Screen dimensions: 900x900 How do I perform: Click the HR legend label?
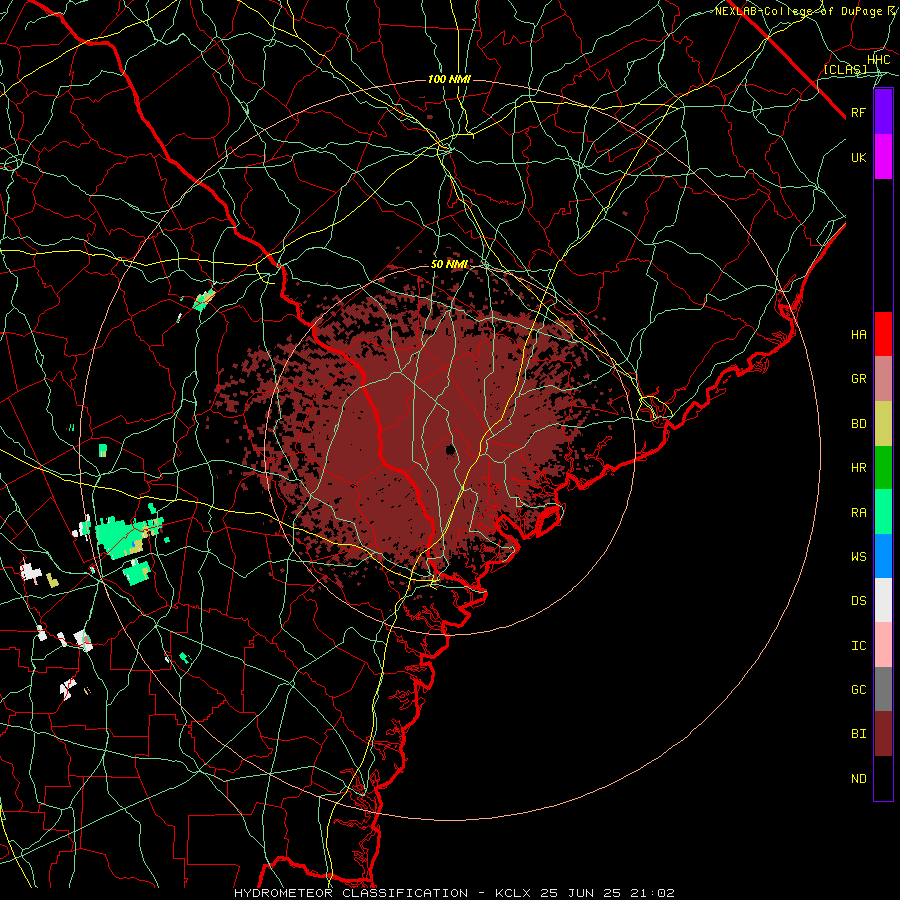(858, 468)
